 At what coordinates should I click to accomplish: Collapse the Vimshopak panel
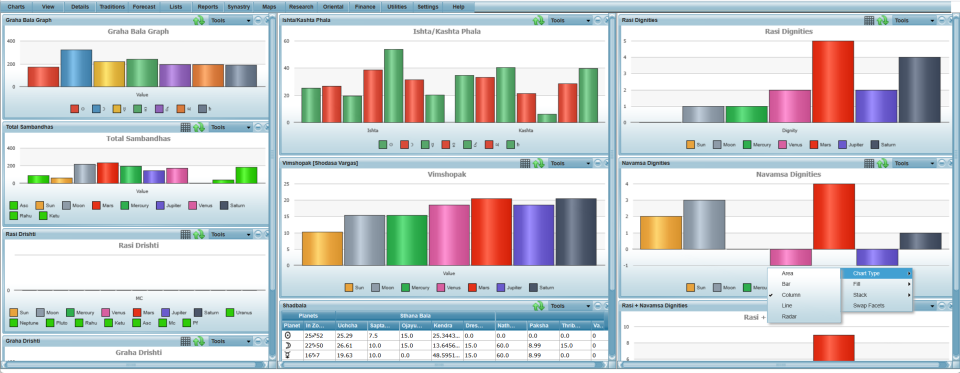tap(598, 164)
